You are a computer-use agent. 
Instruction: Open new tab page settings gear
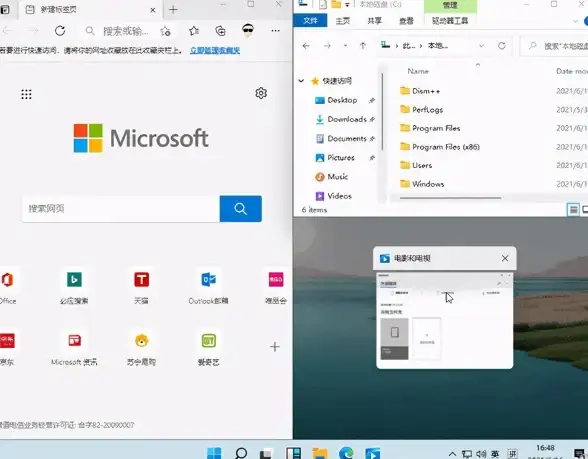261,93
